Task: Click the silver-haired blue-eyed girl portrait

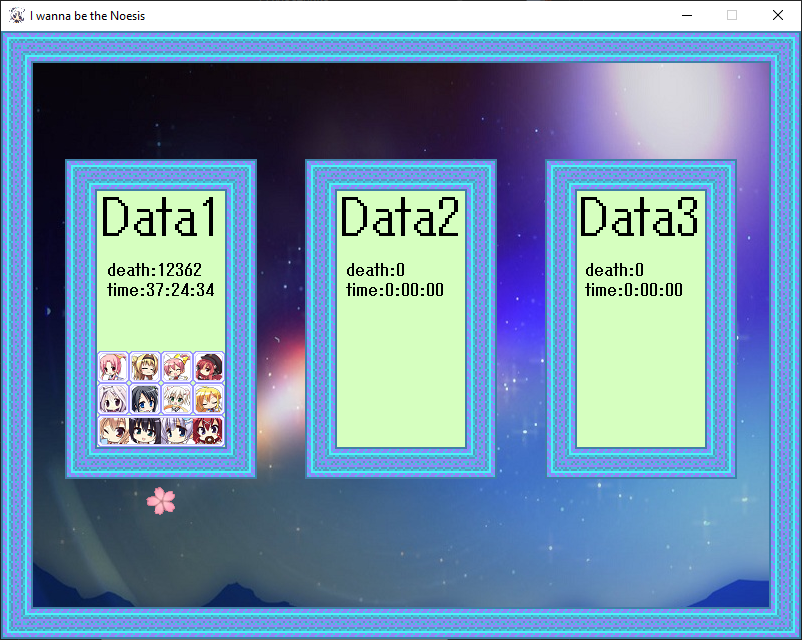Action: [x=176, y=431]
